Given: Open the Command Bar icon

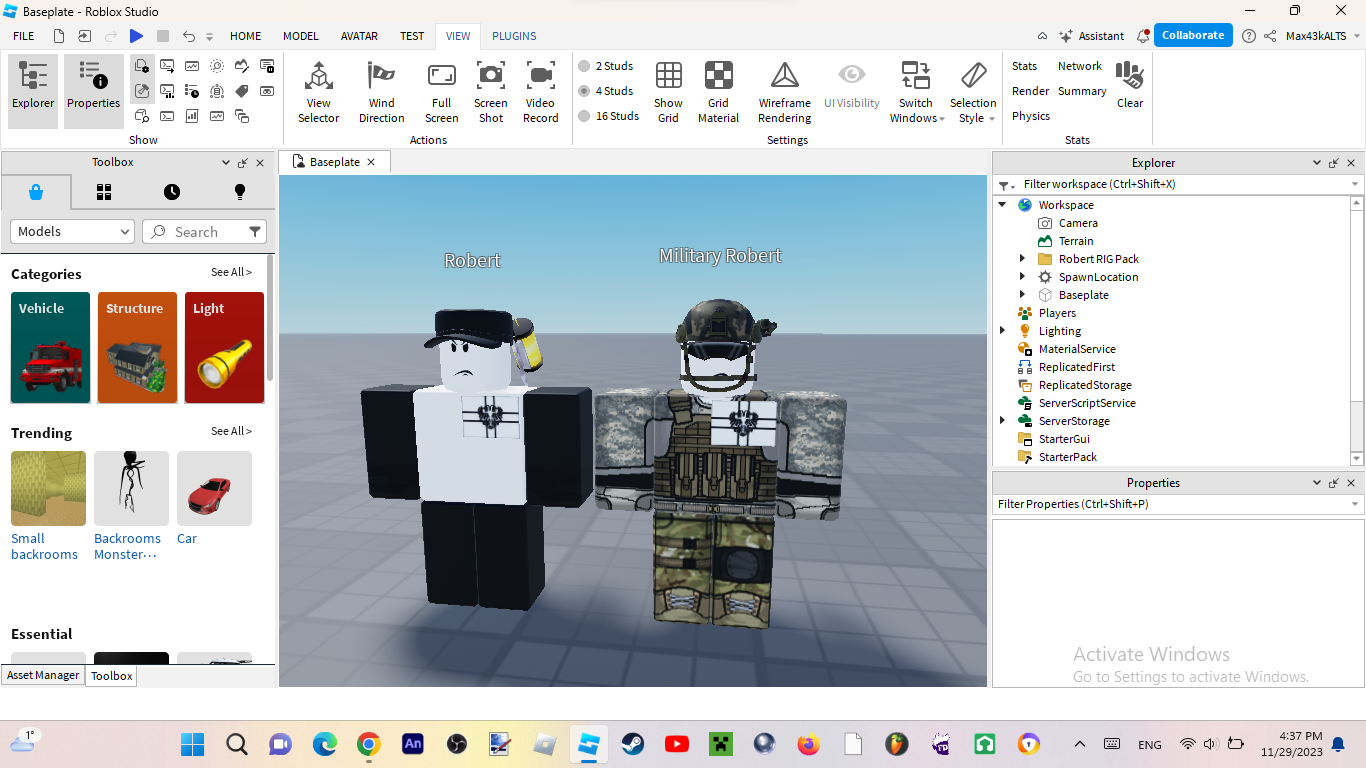Looking at the screenshot, I should pos(167,116).
